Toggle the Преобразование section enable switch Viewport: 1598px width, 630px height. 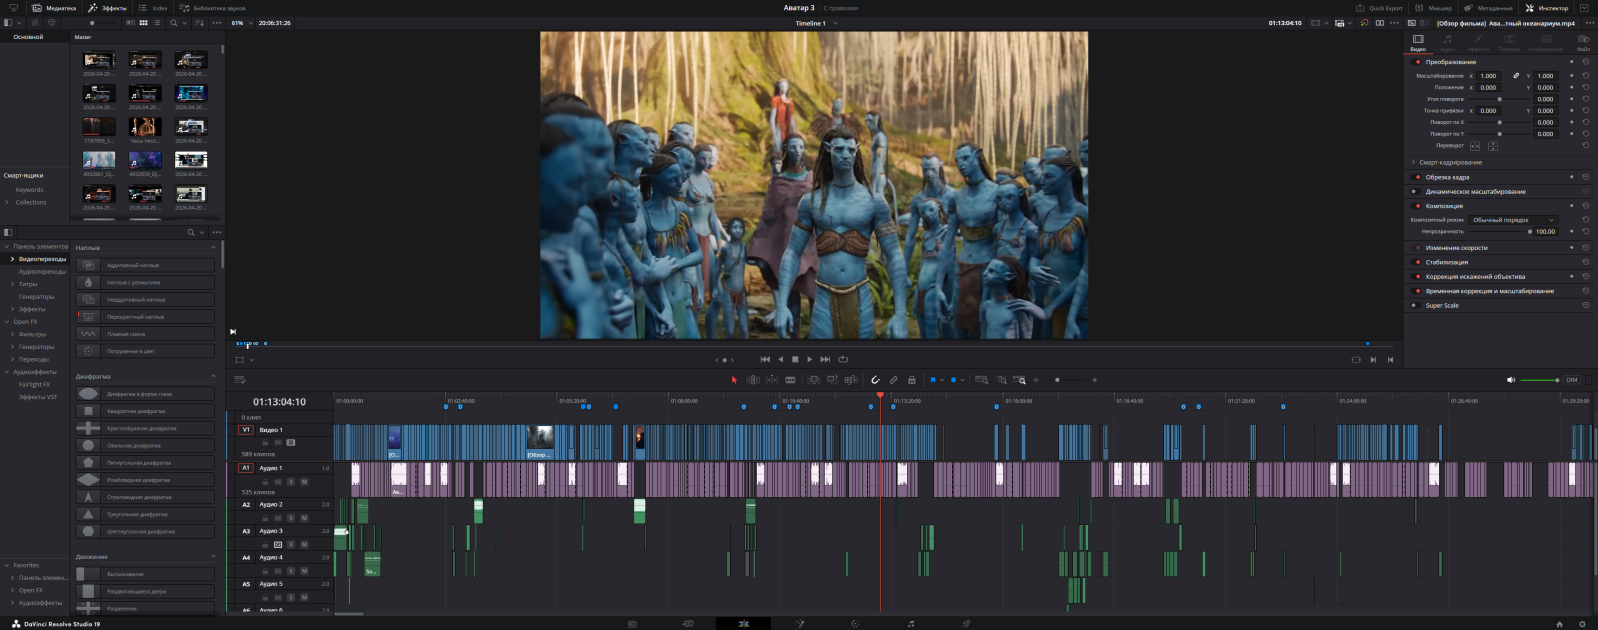tap(1417, 62)
